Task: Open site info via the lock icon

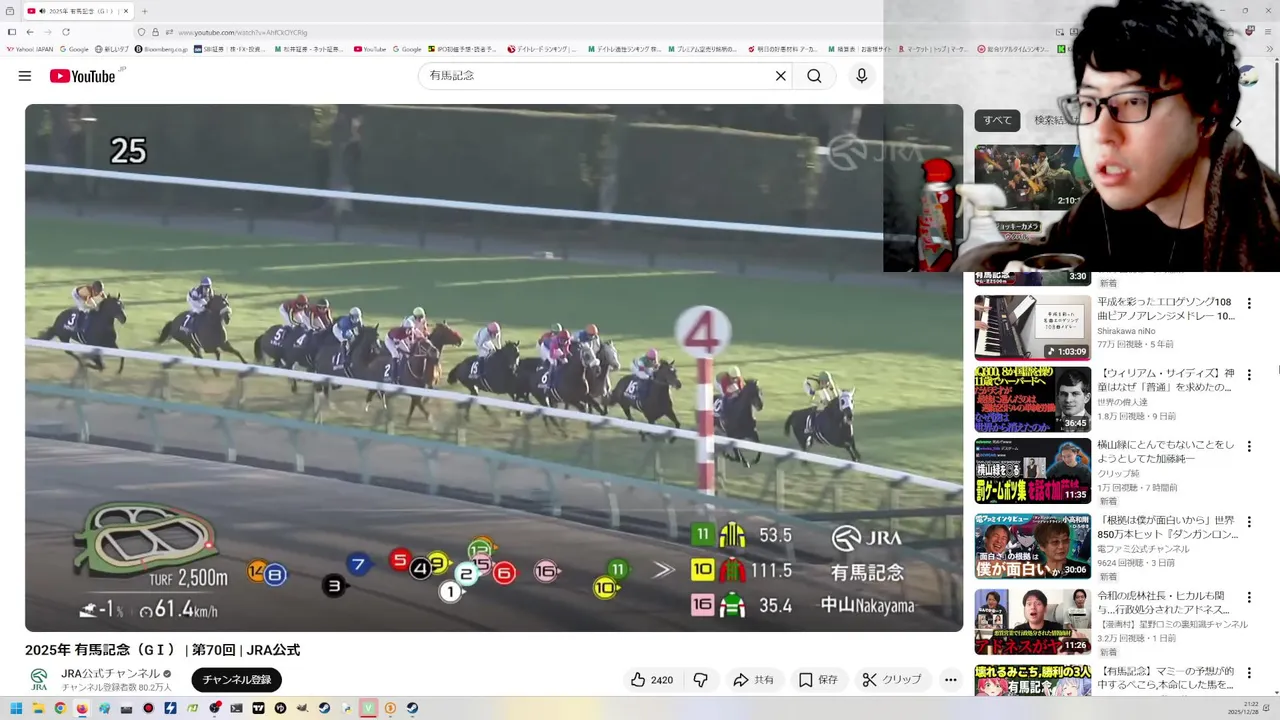Action: click(x=155, y=32)
